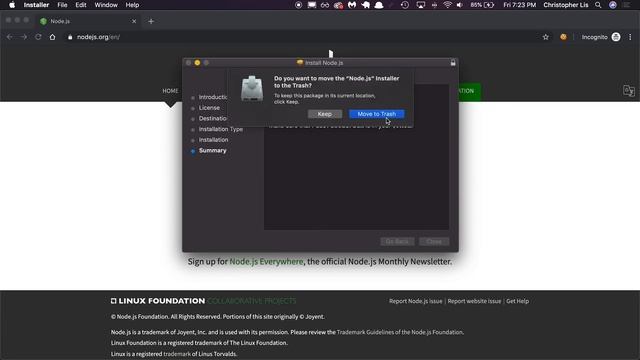Reload the nodejs.org page
The image size is (640, 360).
click(x=38, y=37)
